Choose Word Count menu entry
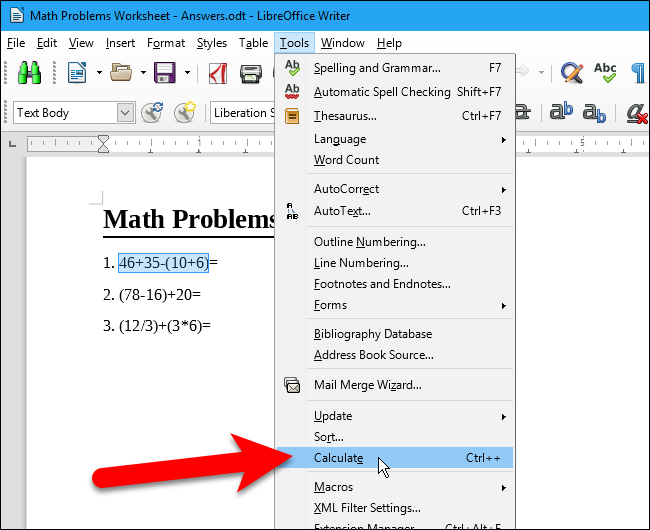Screen dimensions: 650x530 pos(395,160)
